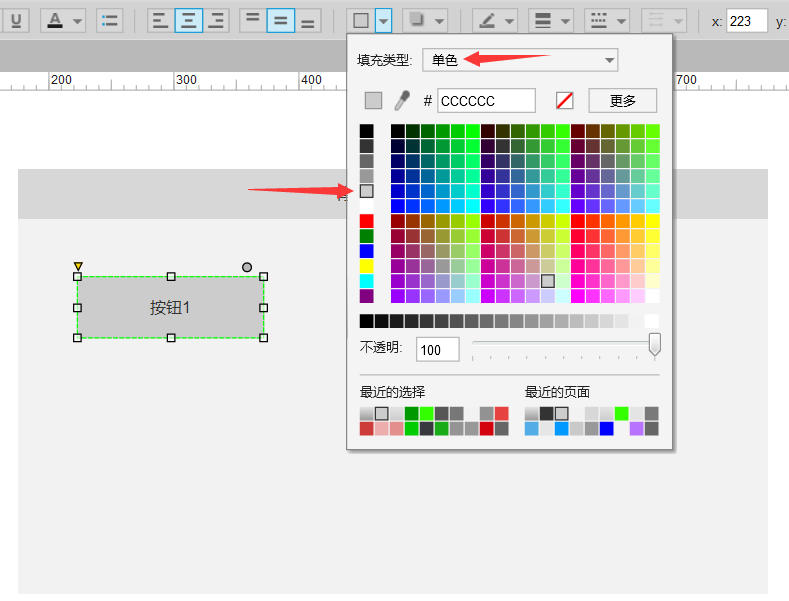Click the x position field showing 223
The width and height of the screenshot is (789, 601).
[x=747, y=21]
